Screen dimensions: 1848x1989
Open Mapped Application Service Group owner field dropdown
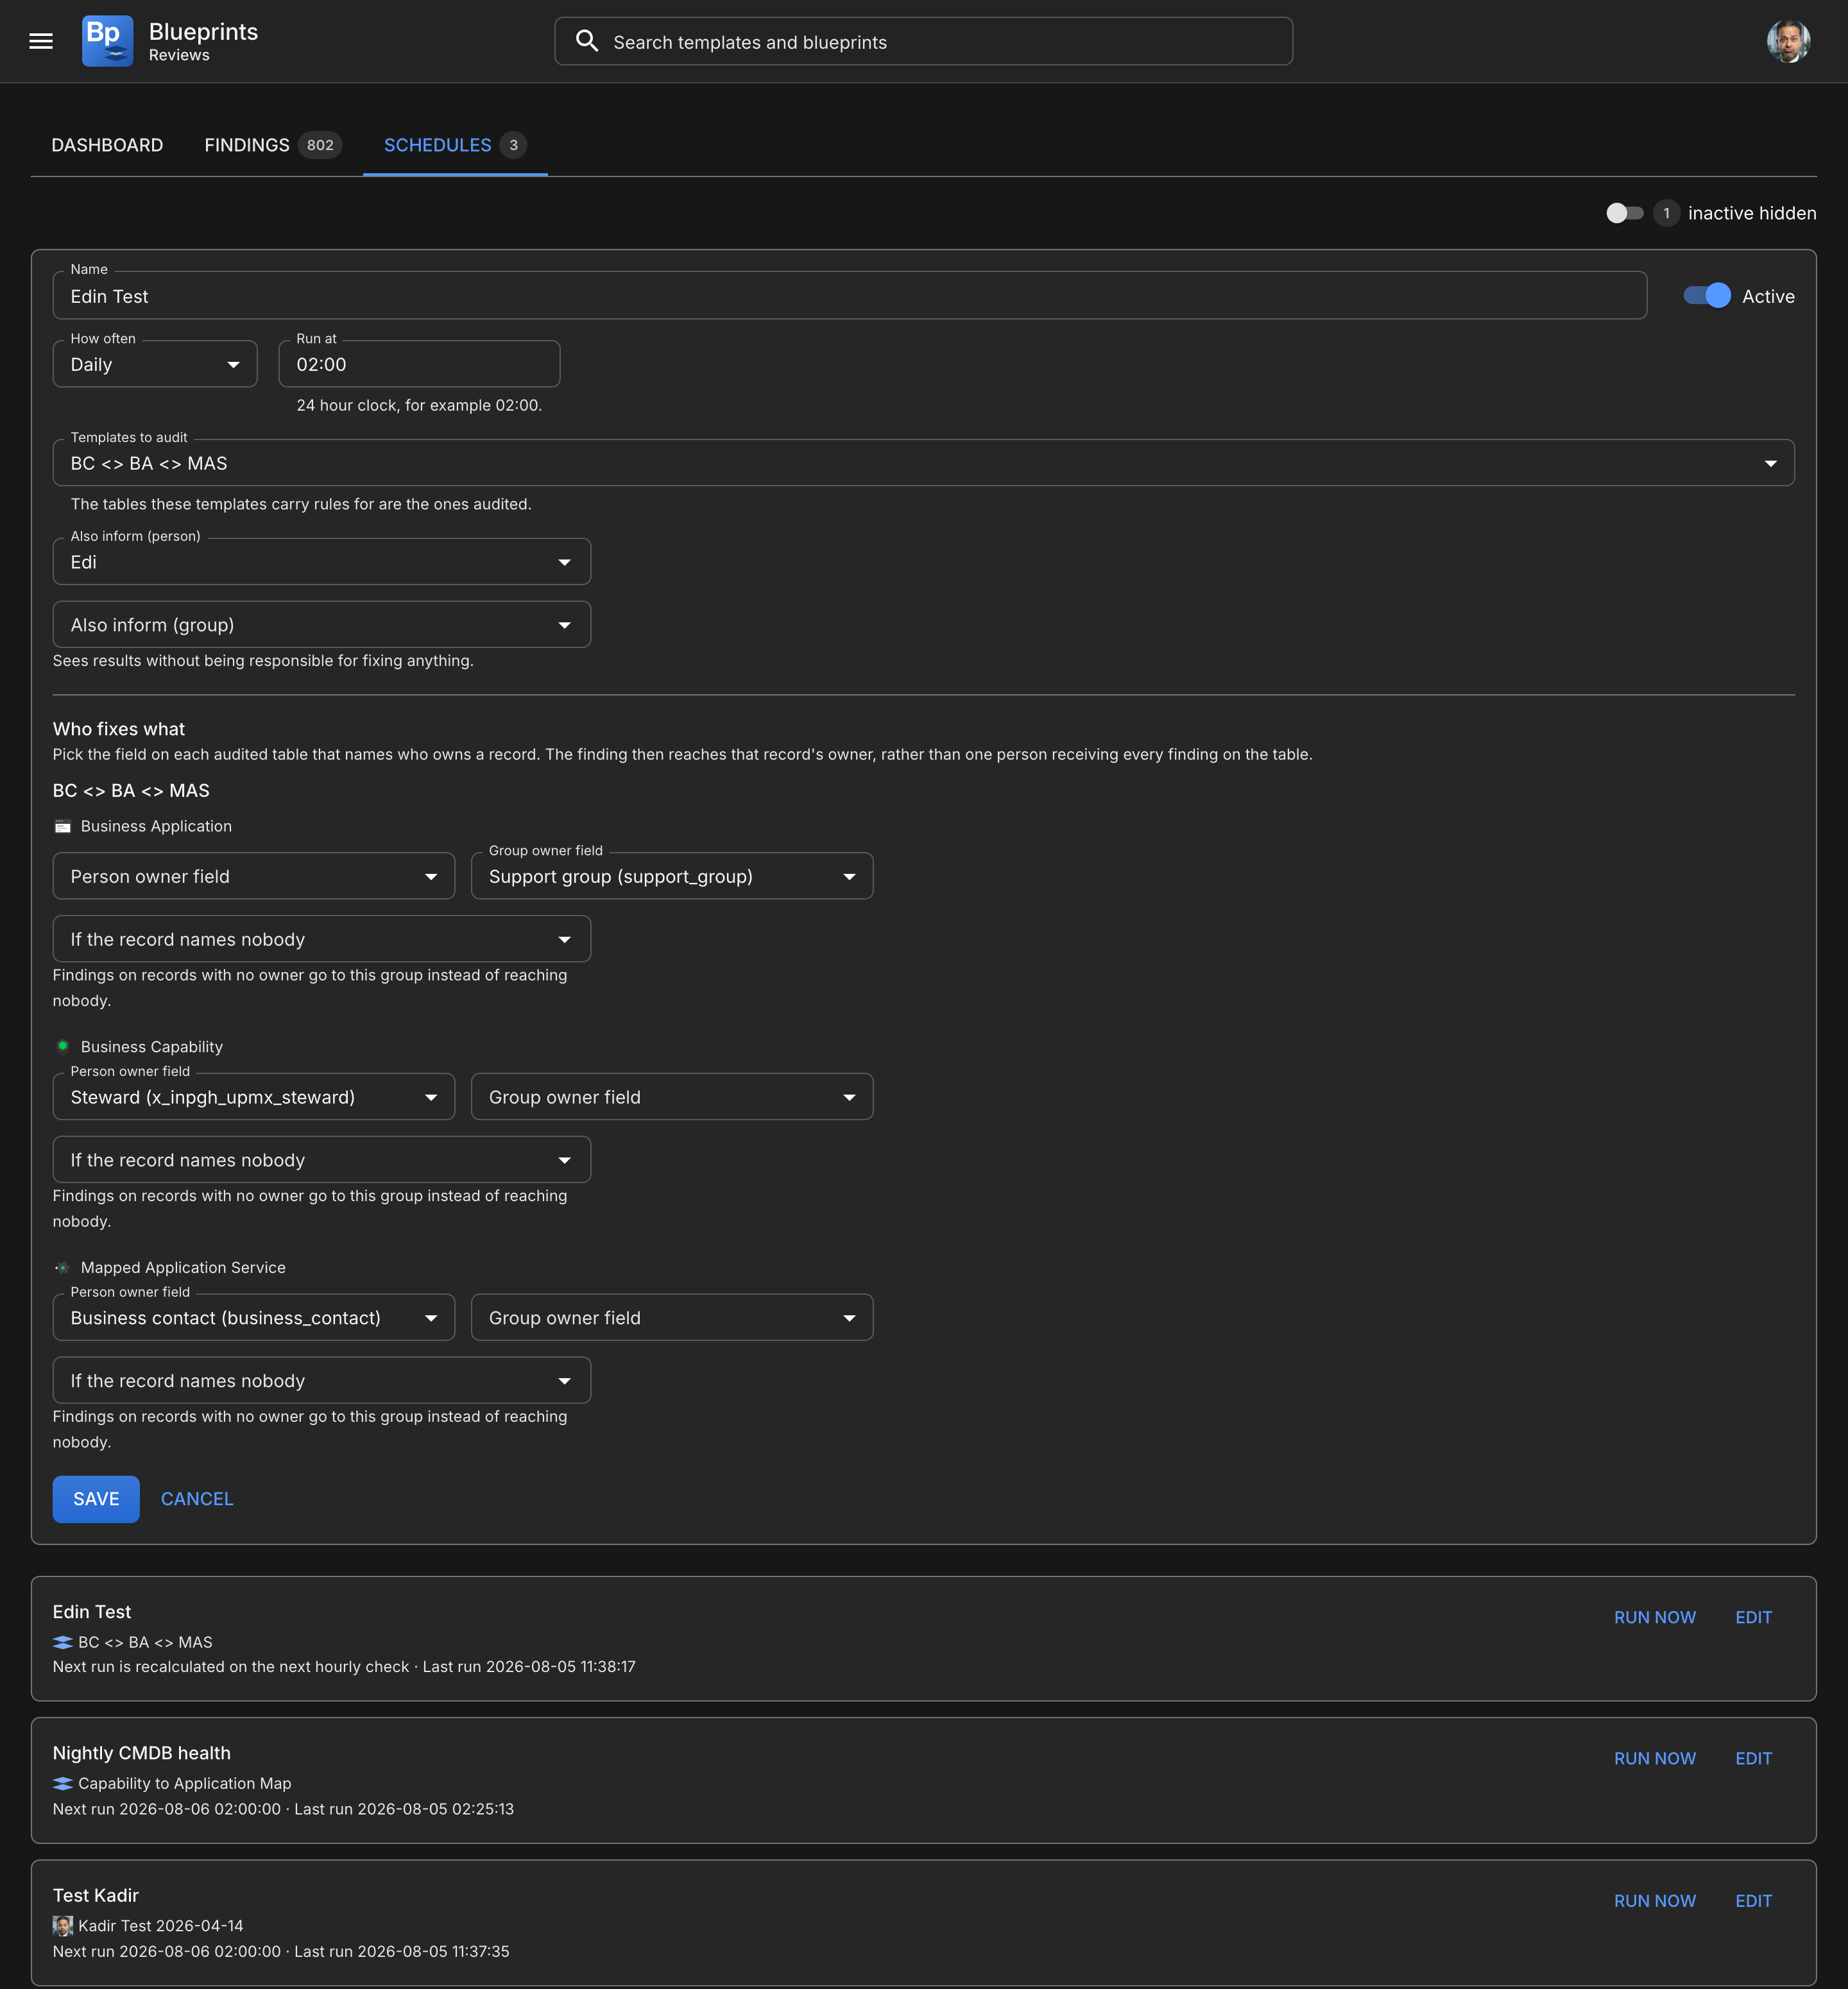[x=672, y=1318]
